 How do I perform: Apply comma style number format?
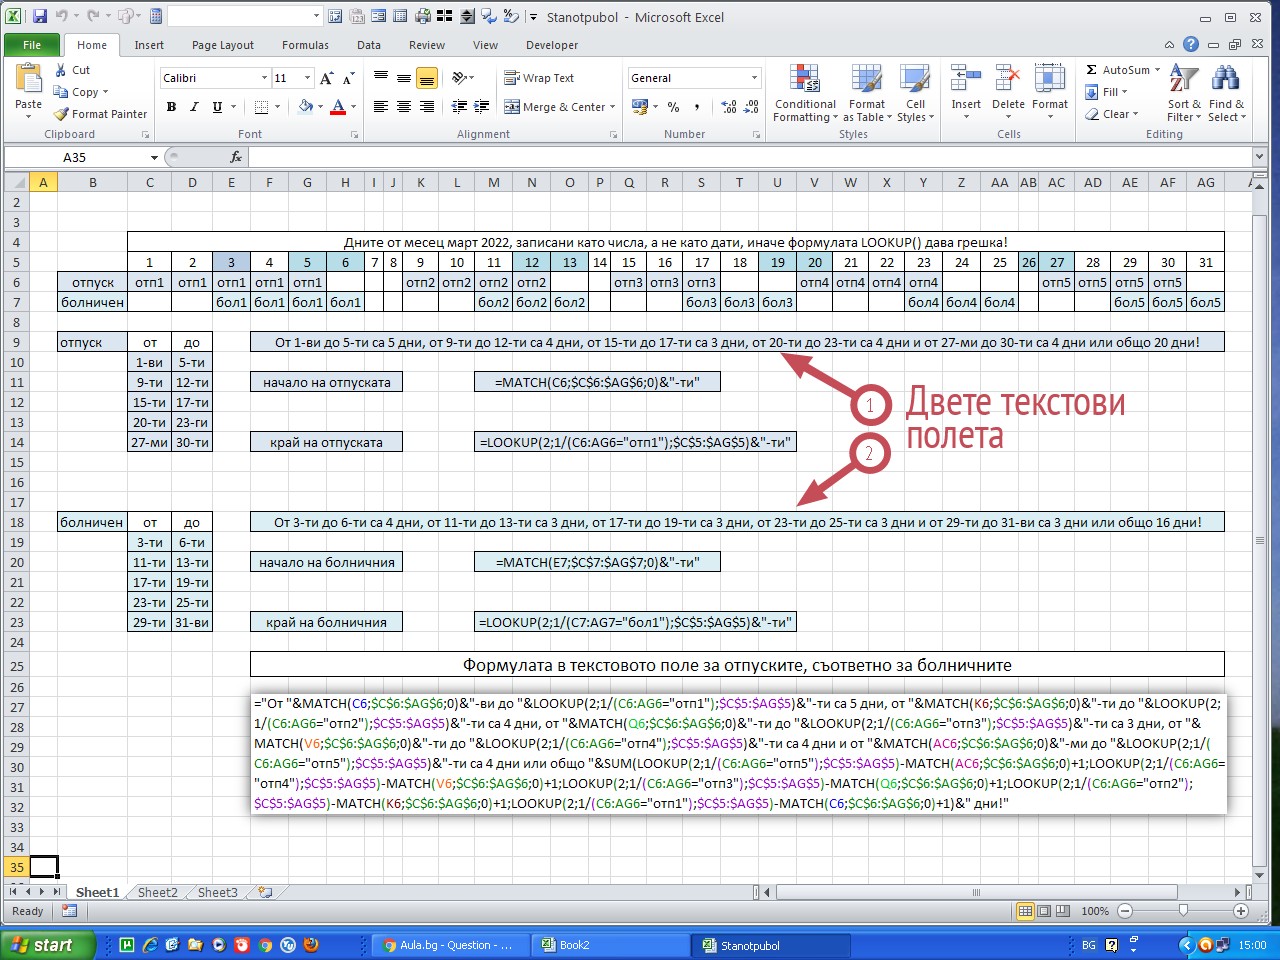(x=697, y=106)
